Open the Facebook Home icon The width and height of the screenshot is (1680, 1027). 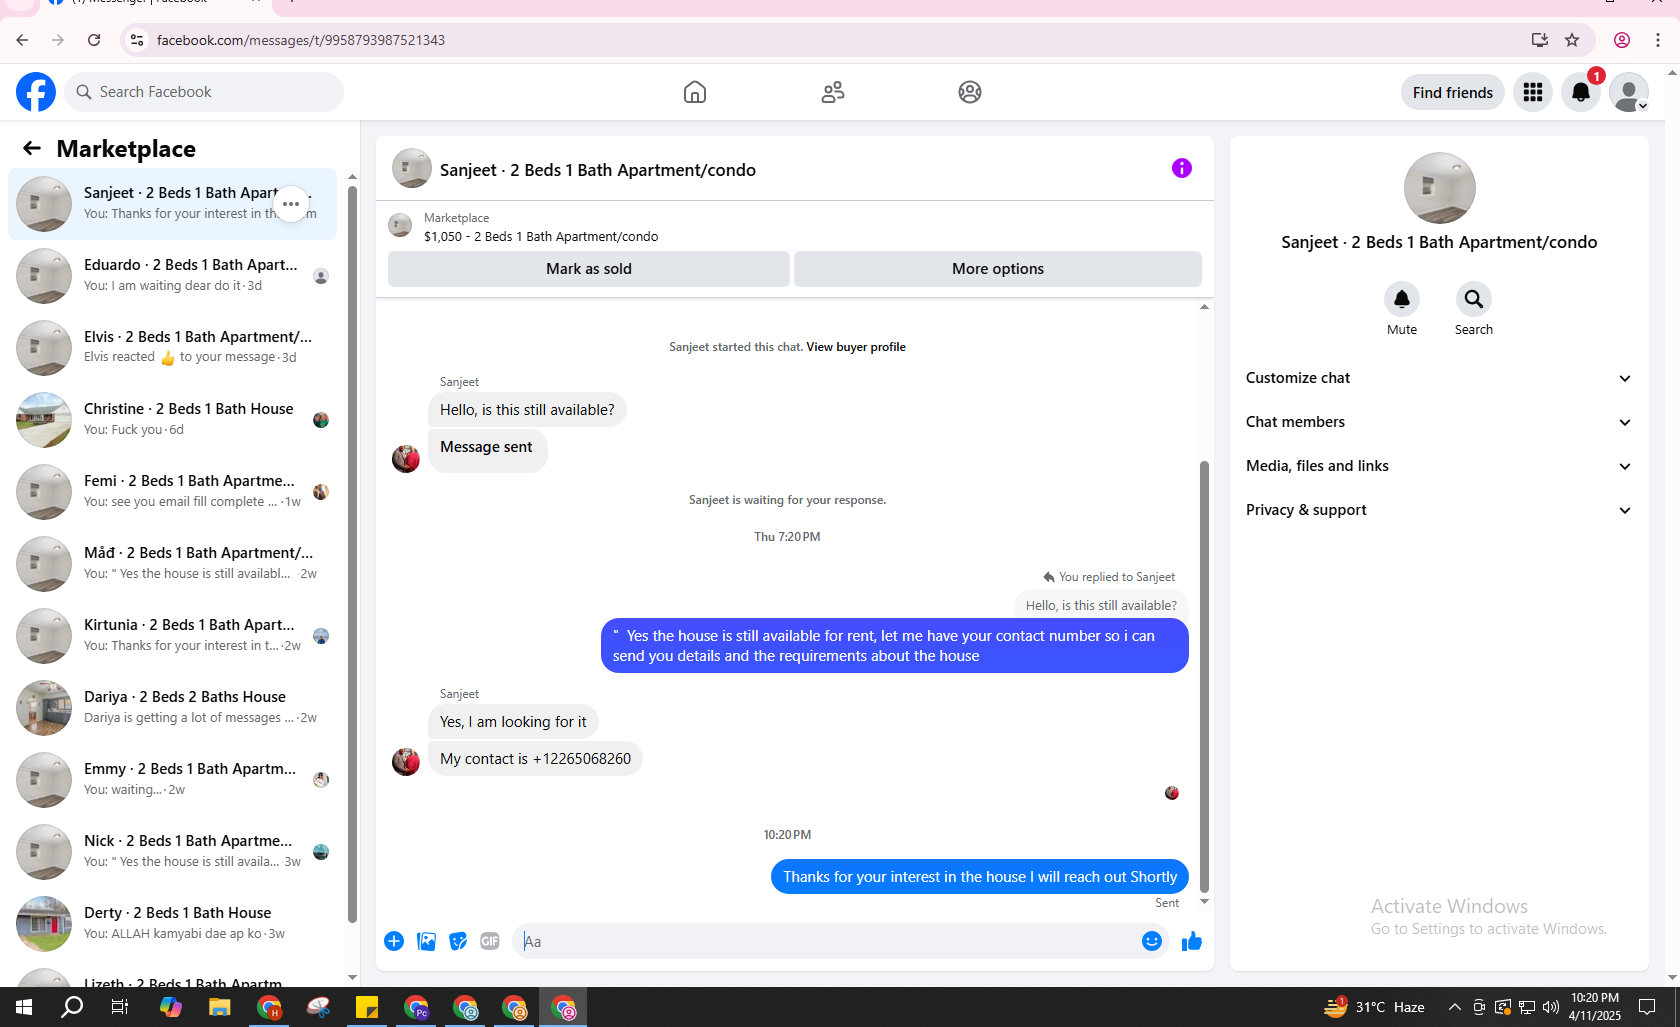click(695, 92)
